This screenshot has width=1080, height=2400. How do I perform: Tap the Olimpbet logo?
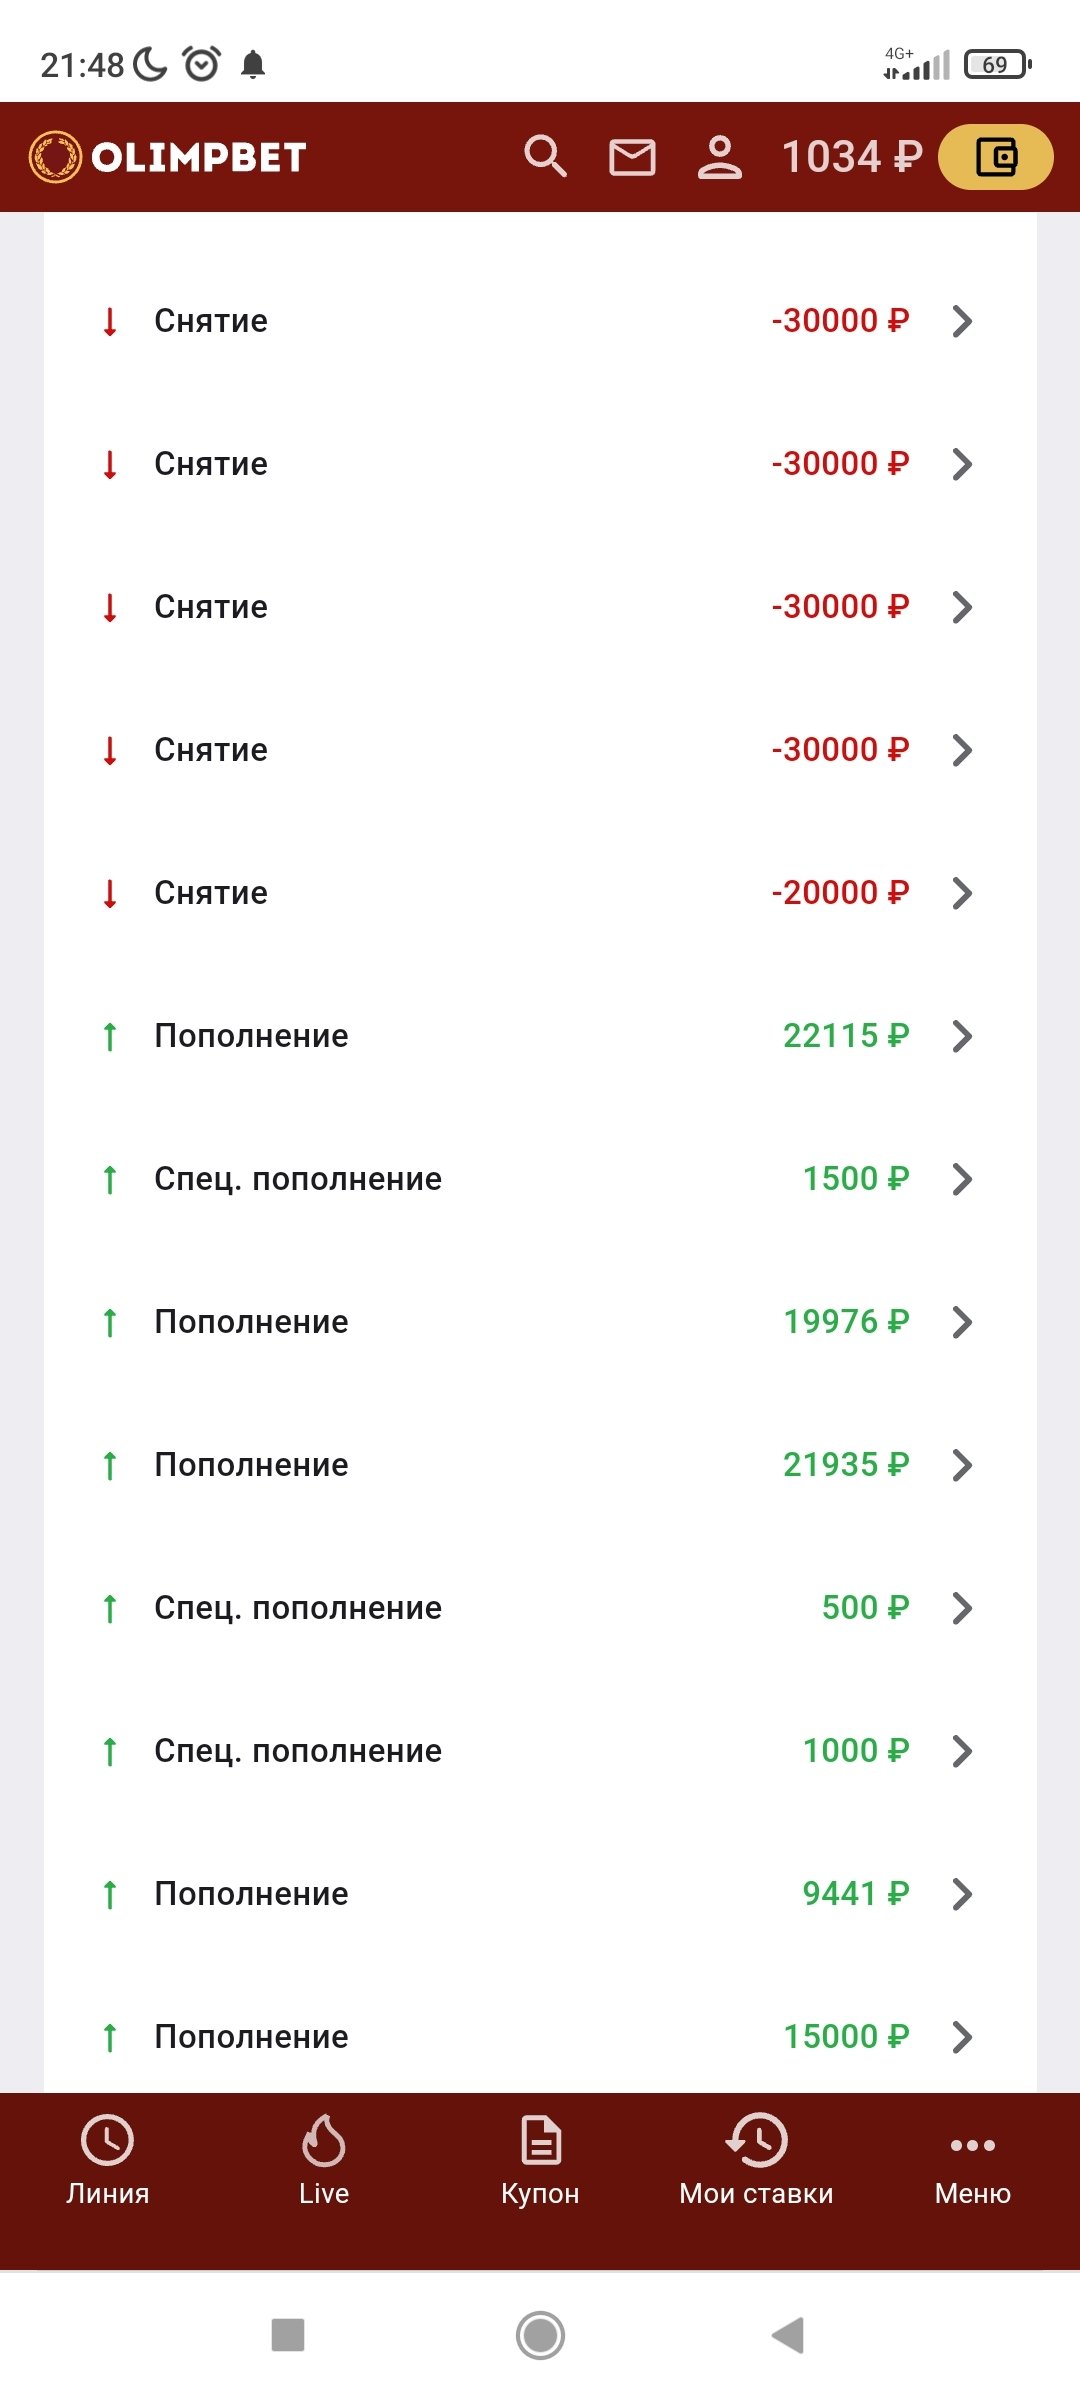coord(168,157)
